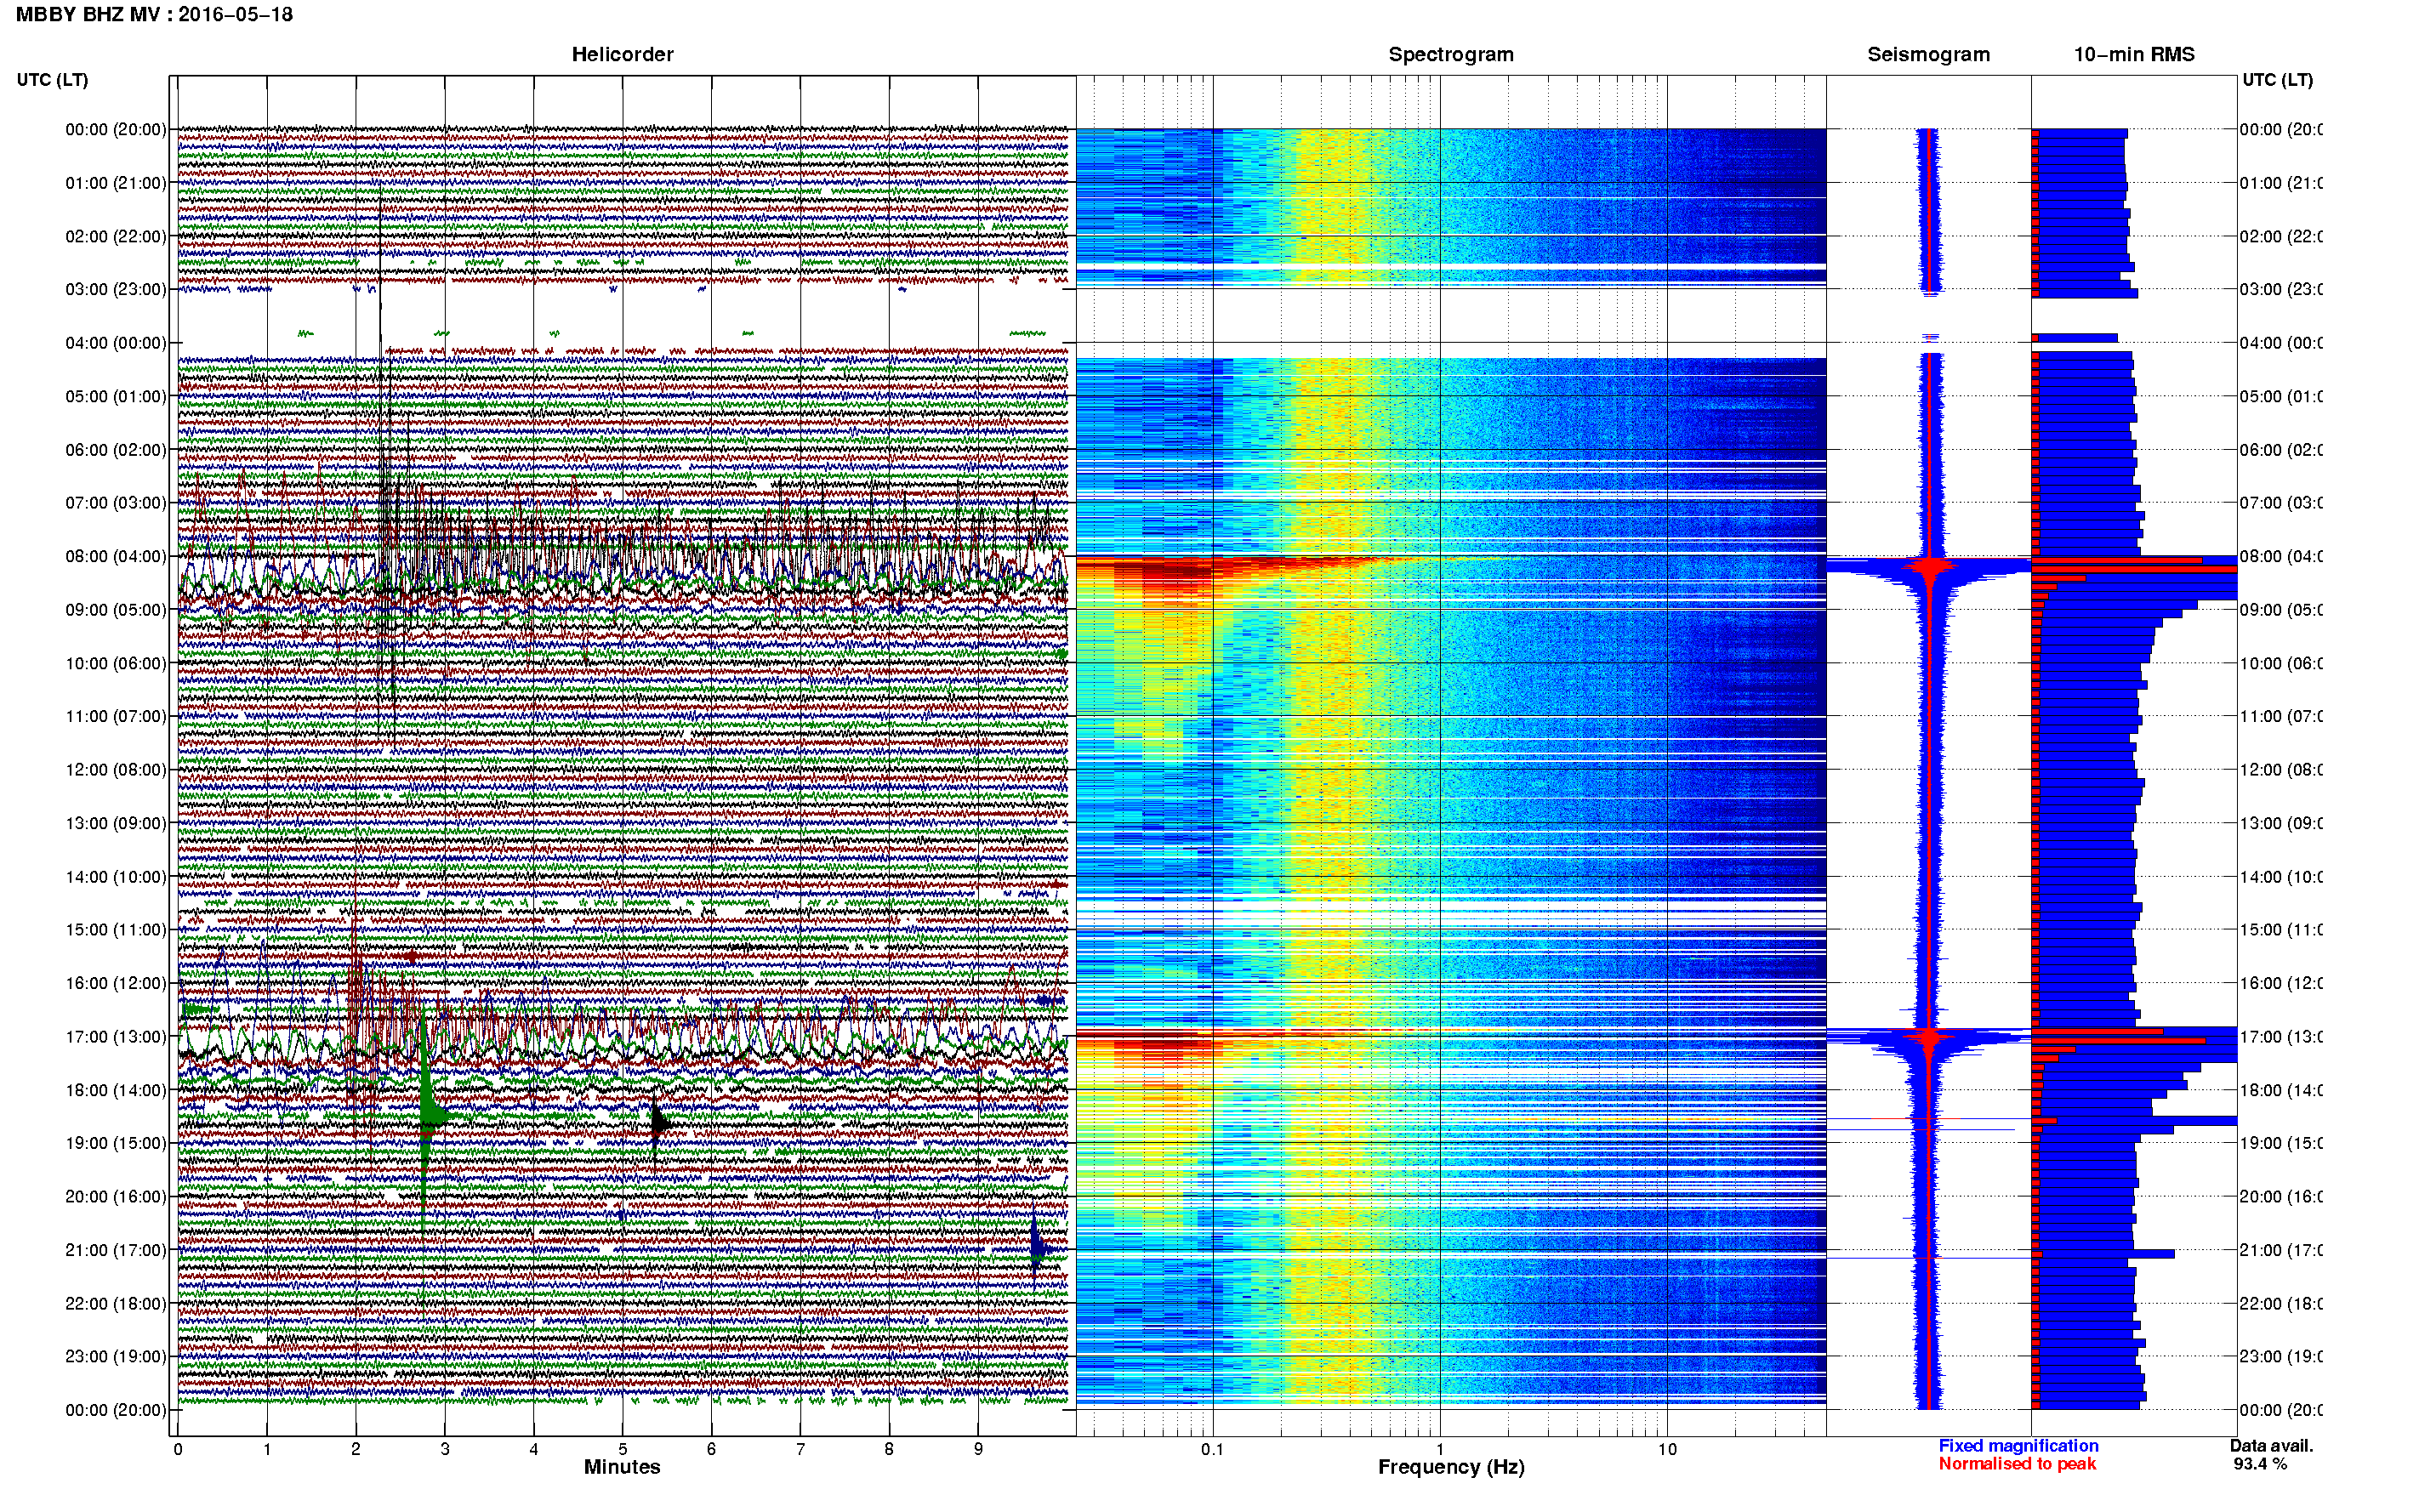Viewport: 2419px width, 1512px height.
Task: Click the 01:00 (21:00) left time label
Action: coord(116,183)
